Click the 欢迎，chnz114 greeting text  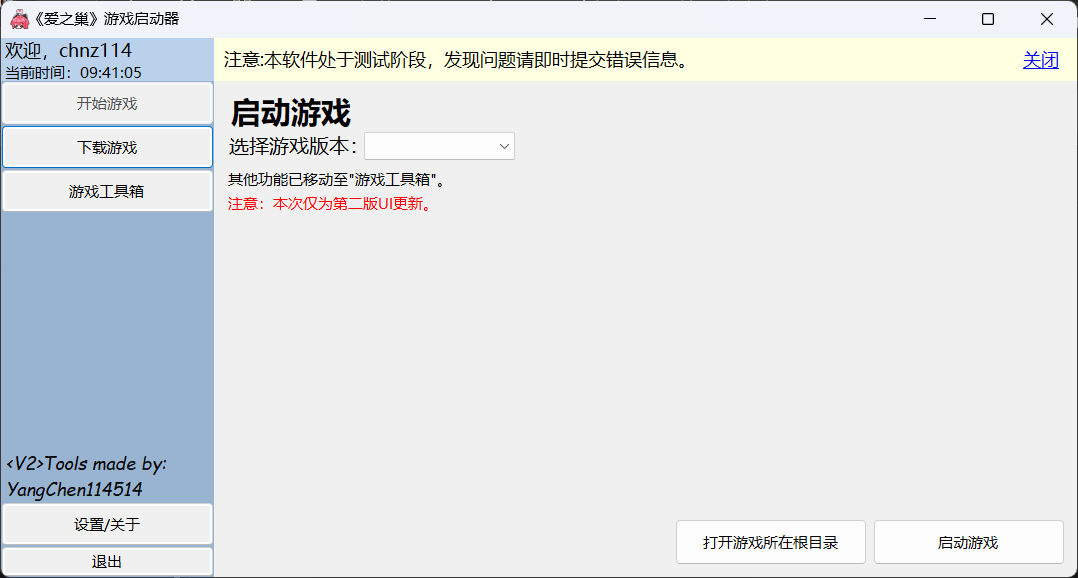pos(69,50)
